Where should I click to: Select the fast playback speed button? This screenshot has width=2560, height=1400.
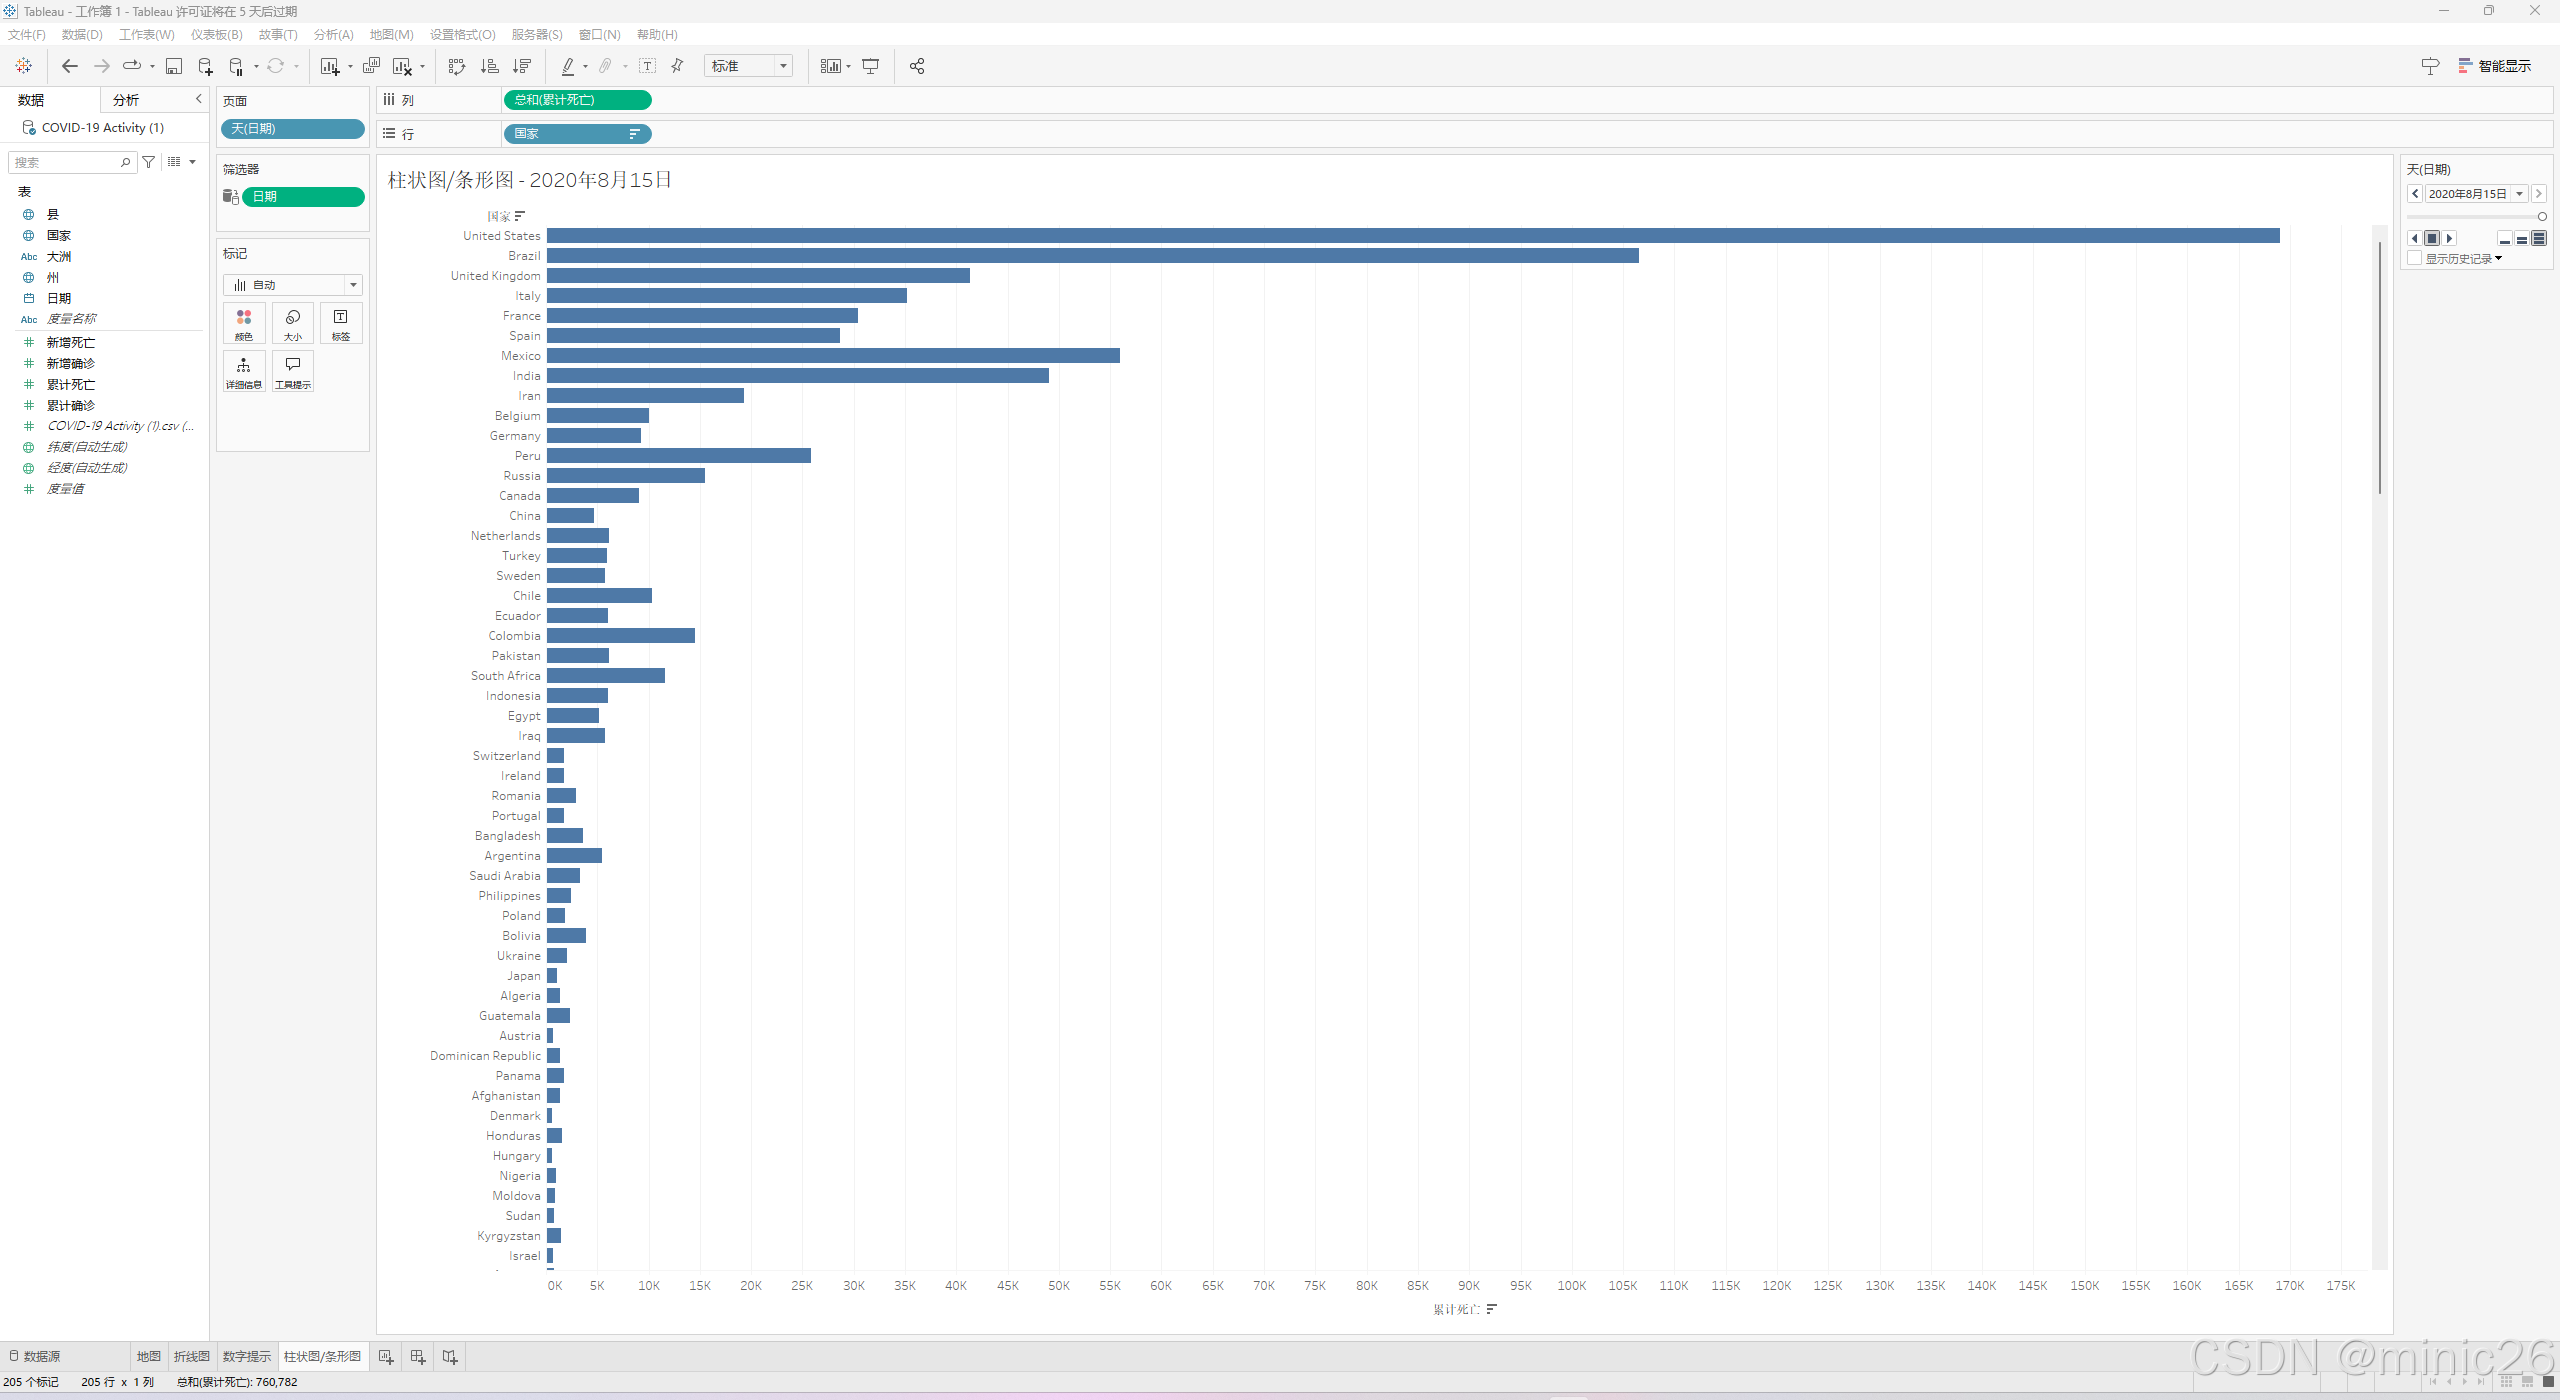pos(2539,239)
